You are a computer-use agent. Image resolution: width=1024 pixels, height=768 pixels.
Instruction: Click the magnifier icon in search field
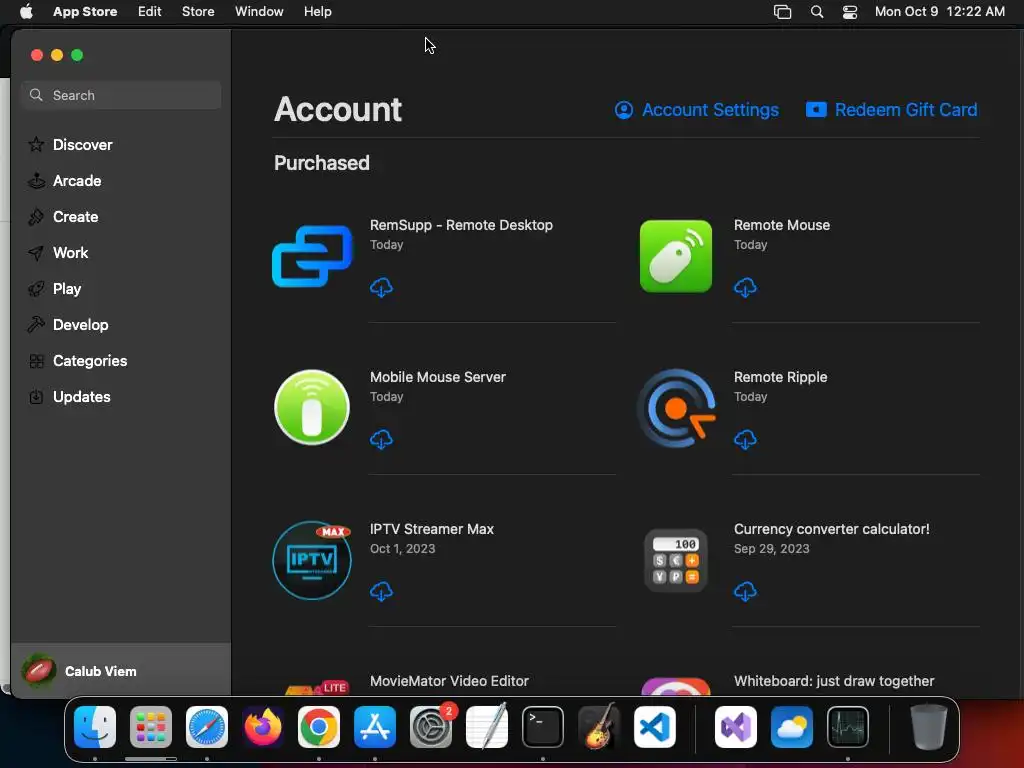pyautogui.click(x=37, y=95)
